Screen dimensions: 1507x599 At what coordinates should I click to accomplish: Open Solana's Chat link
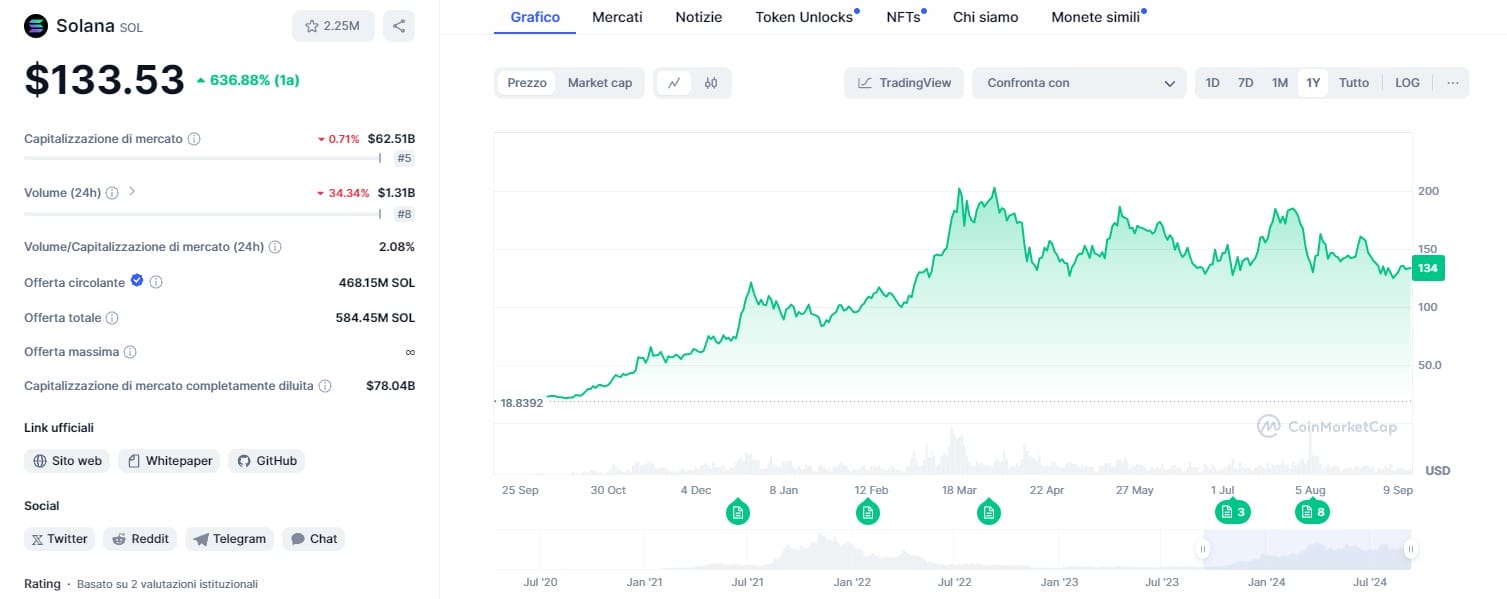[313, 539]
